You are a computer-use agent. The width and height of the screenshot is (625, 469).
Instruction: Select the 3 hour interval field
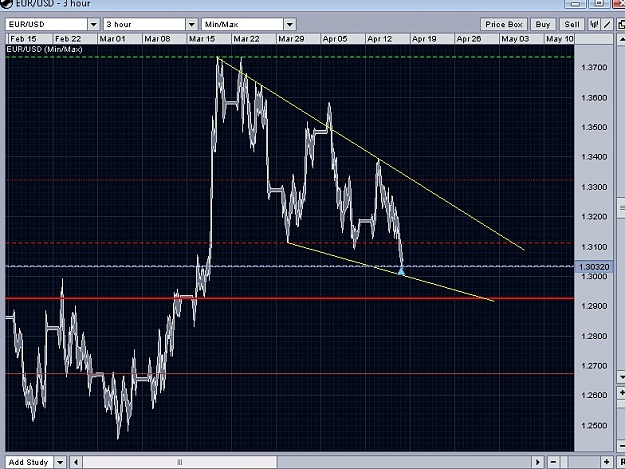(145, 24)
